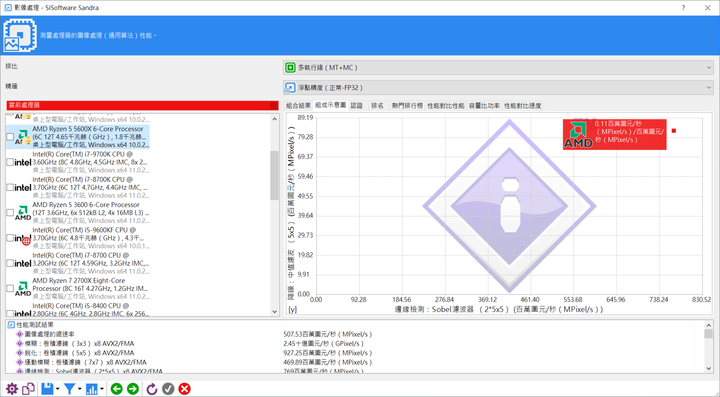Click the red X cancel icon

pos(185,389)
